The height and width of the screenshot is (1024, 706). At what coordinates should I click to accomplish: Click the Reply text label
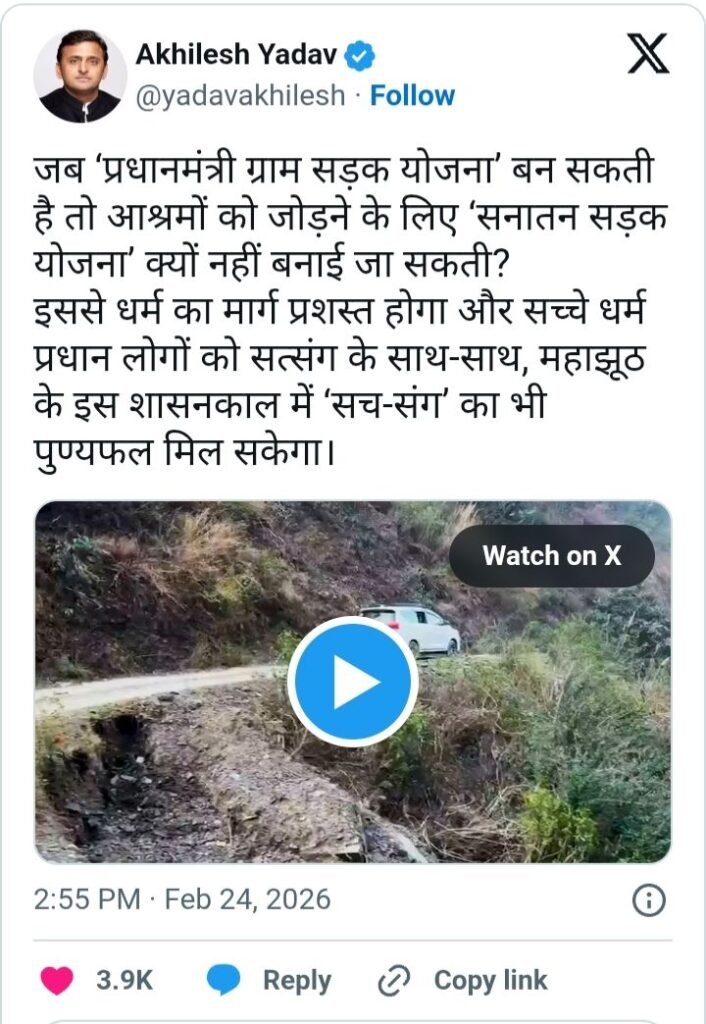click(297, 980)
